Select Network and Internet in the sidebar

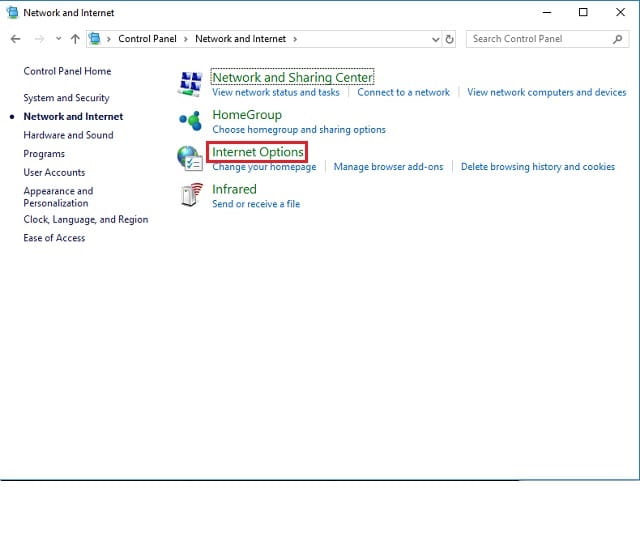[x=73, y=117]
